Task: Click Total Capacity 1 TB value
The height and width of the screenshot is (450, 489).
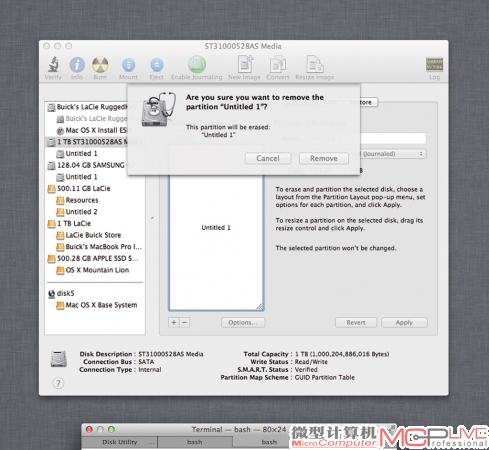Action: [x=342, y=354]
